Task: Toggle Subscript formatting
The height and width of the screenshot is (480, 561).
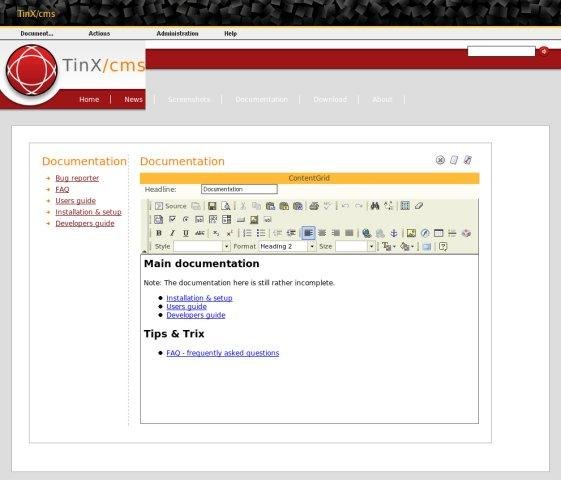Action: tap(216, 233)
